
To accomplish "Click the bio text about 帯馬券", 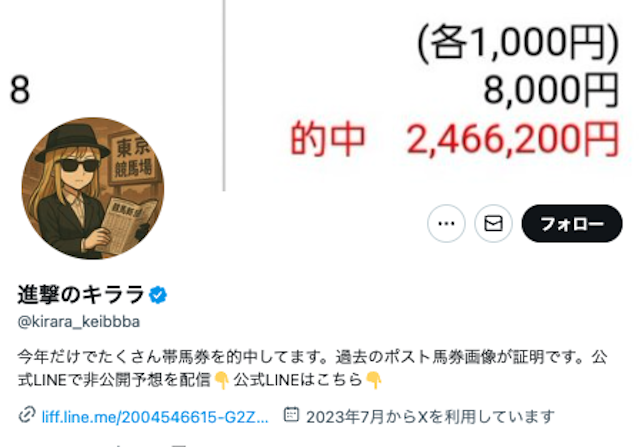I will [312, 368].
